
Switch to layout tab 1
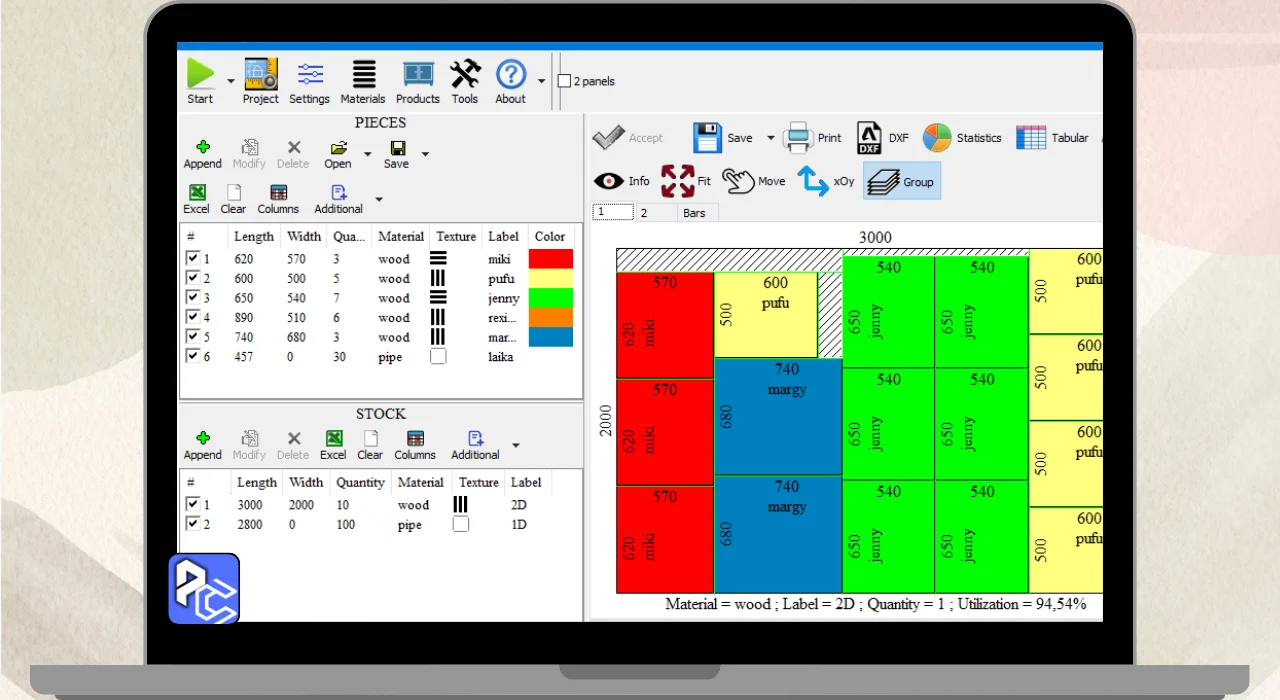[x=613, y=212]
